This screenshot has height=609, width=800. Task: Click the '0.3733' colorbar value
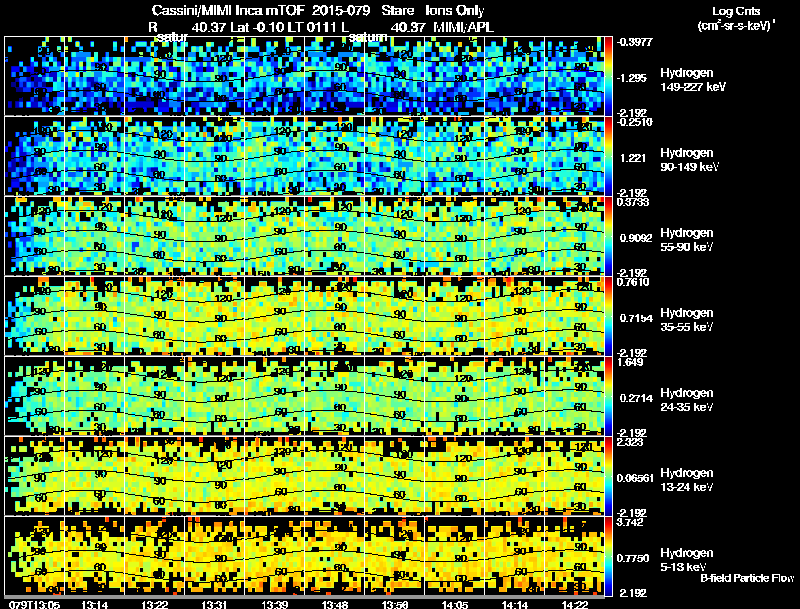tap(633, 202)
